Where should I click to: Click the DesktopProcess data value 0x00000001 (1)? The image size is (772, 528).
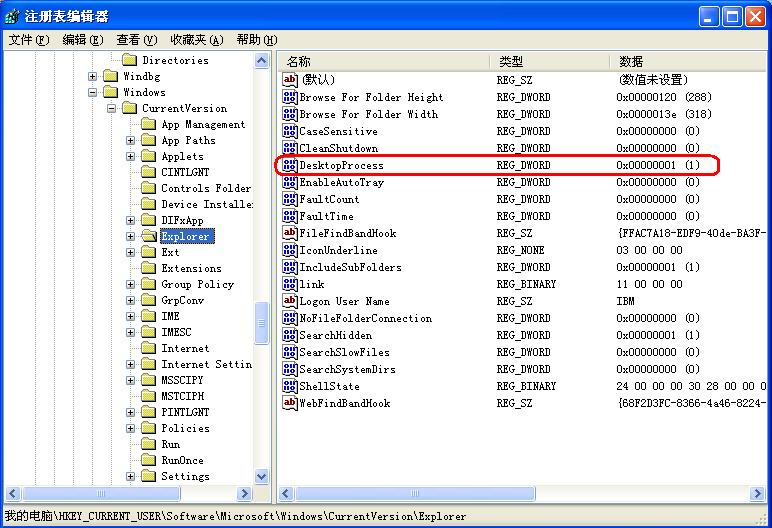pos(658,165)
